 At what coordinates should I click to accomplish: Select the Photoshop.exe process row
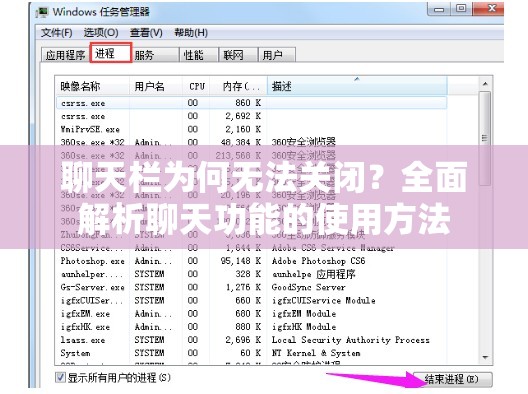point(252,261)
